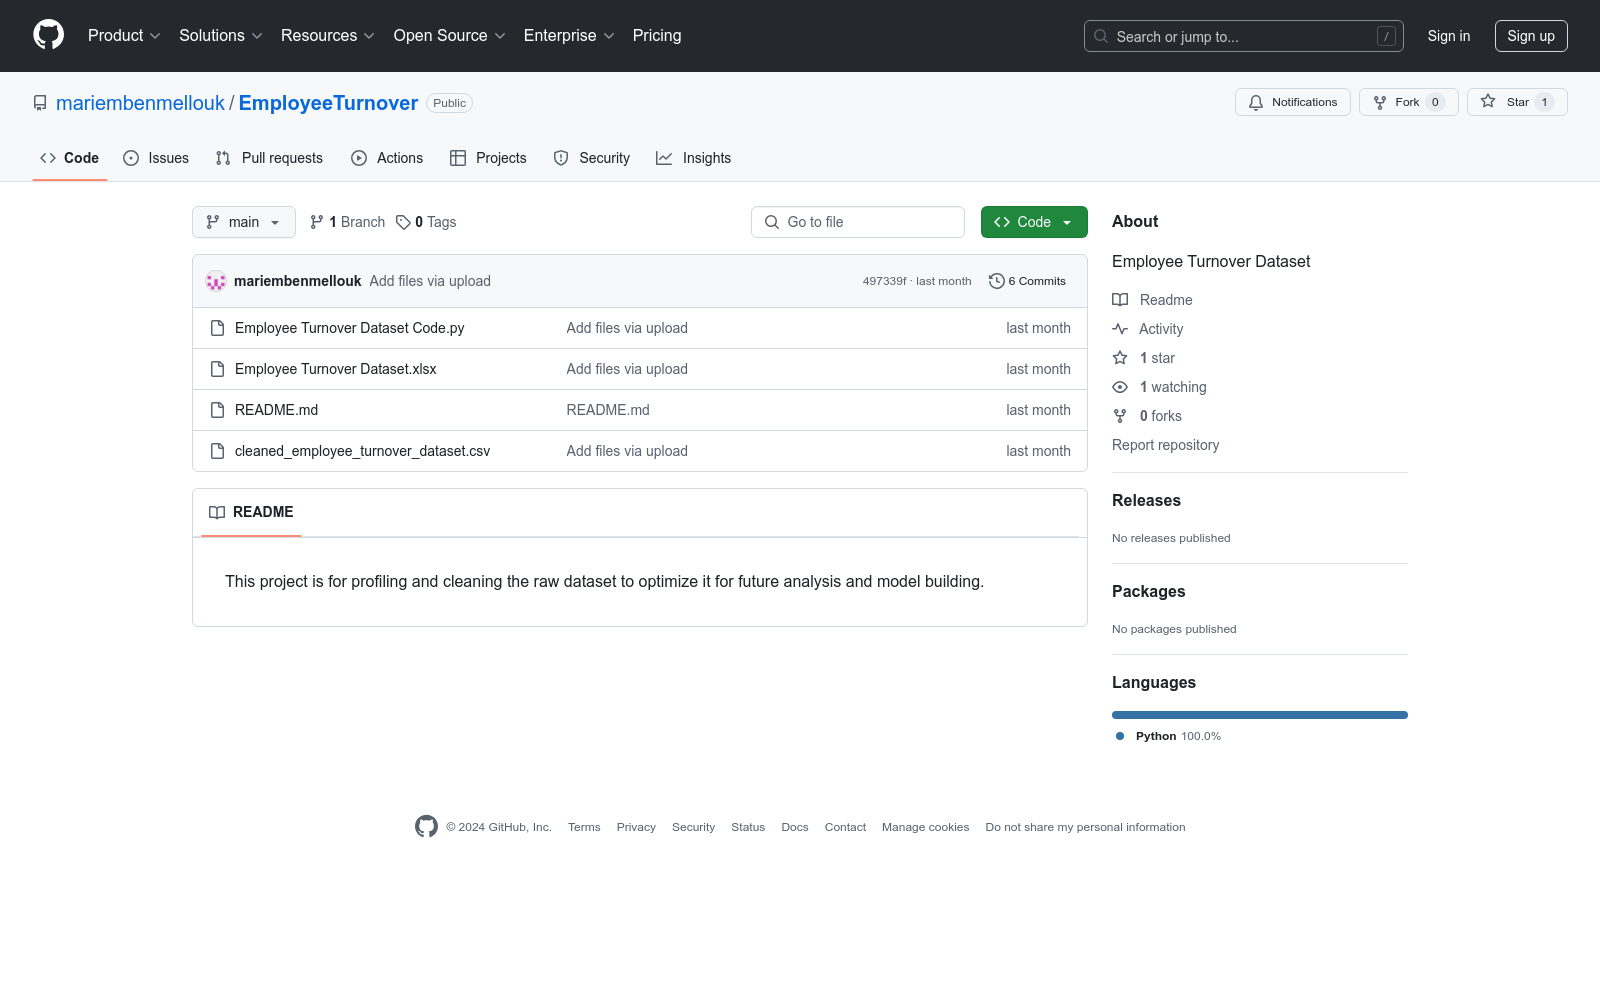The image size is (1600, 1000).
Task: Click the repository icon beside mariembenmellouk
Action: pyautogui.click(x=40, y=103)
